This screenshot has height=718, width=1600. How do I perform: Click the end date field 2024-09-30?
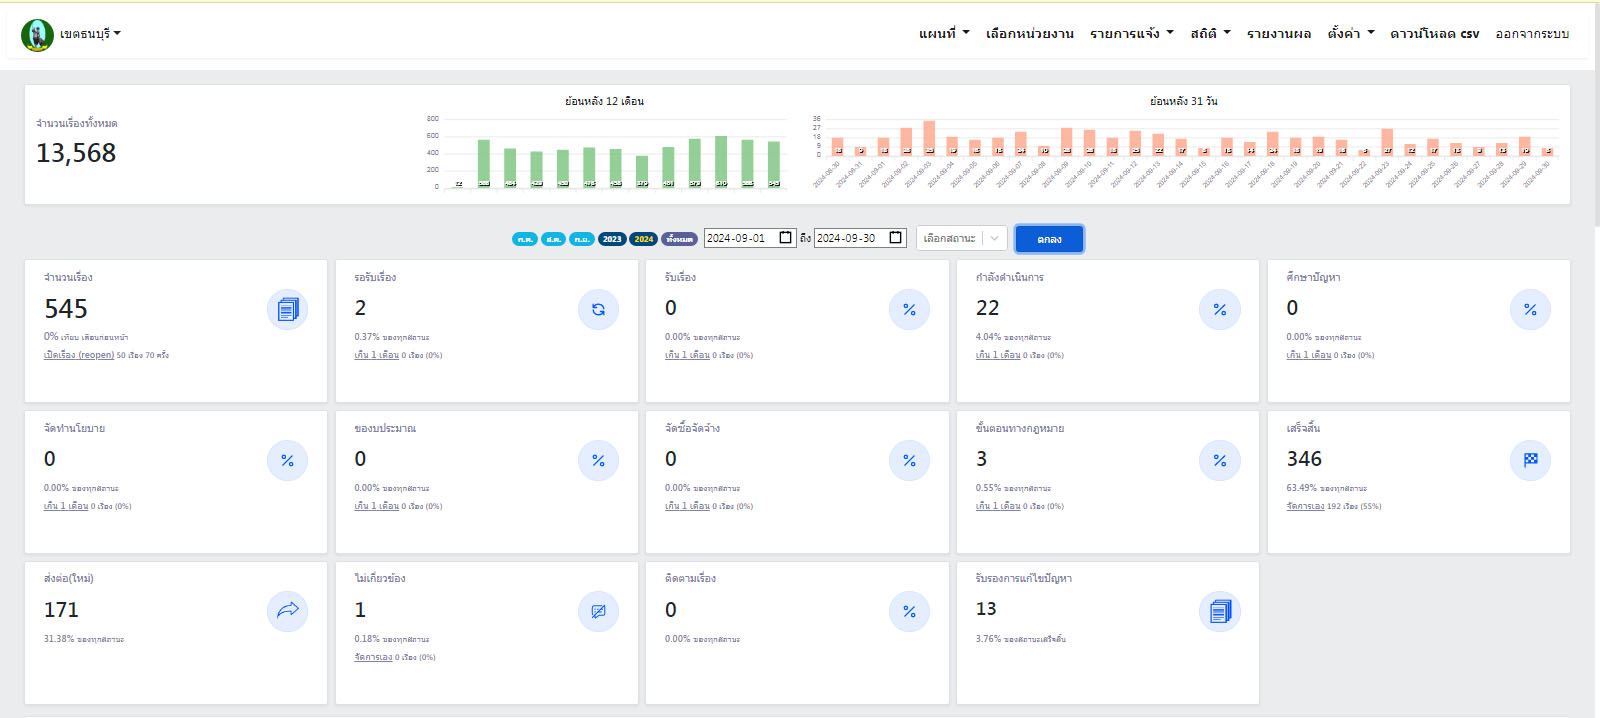click(x=848, y=238)
